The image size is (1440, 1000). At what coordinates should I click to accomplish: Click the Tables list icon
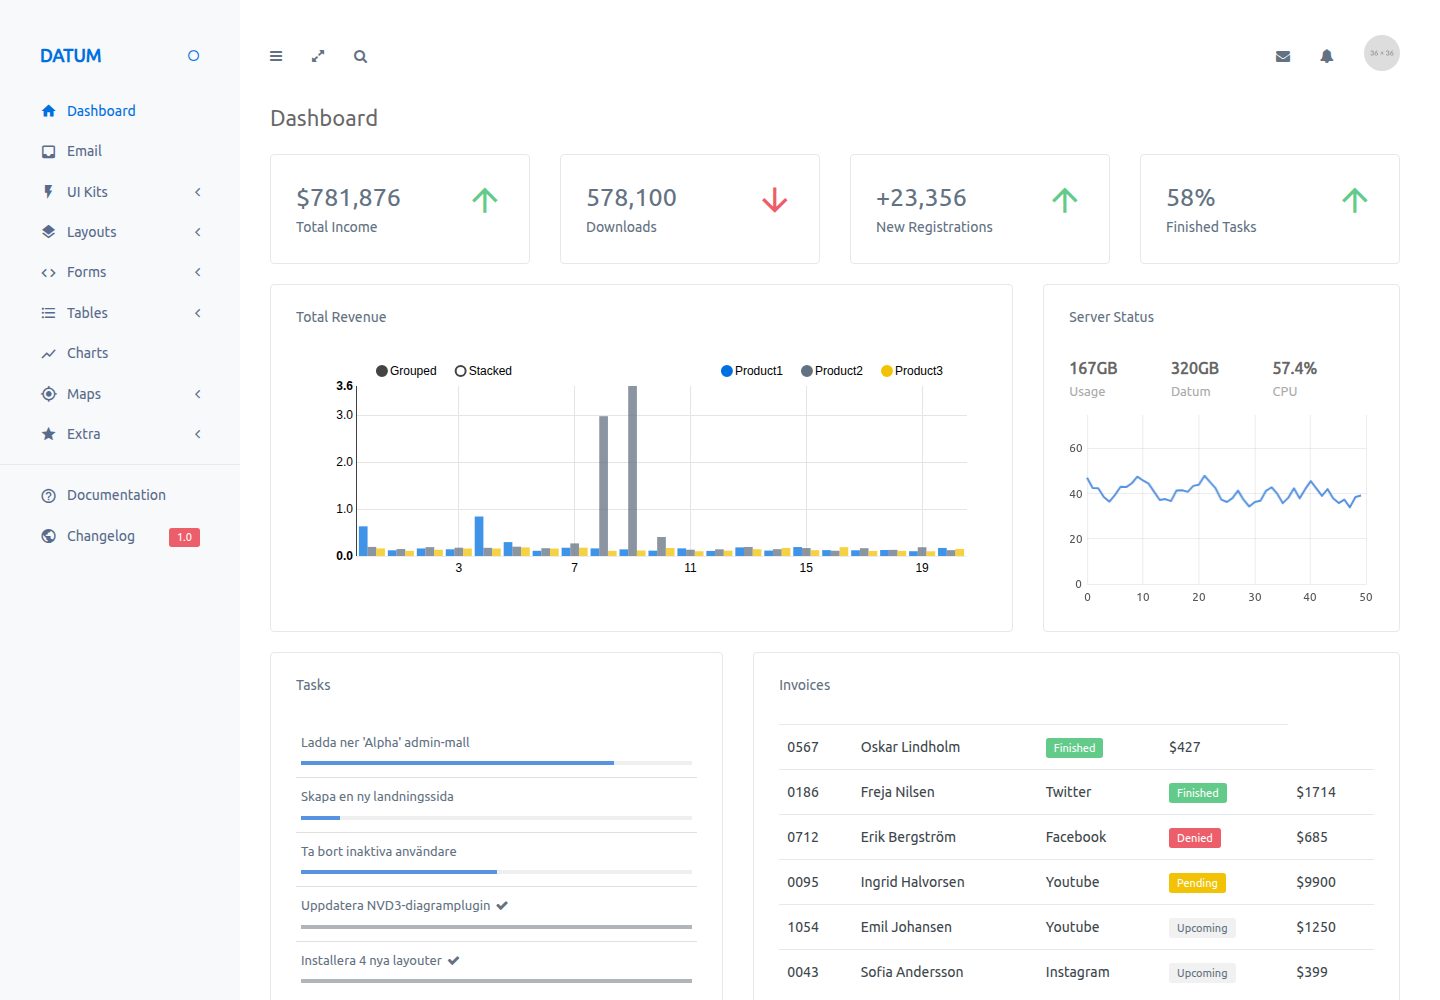[x=48, y=313]
